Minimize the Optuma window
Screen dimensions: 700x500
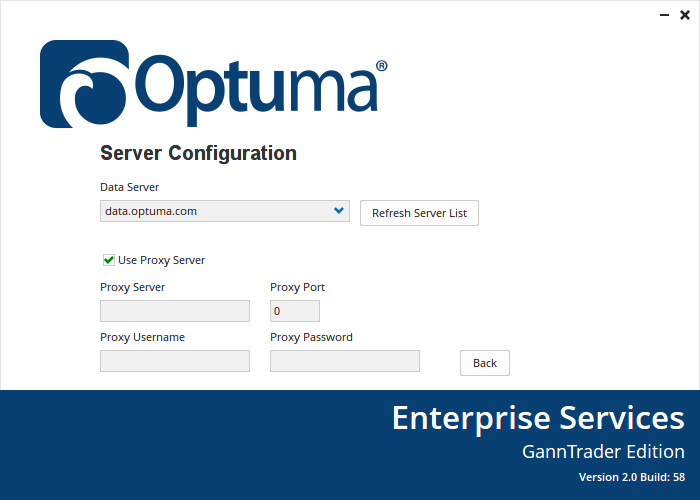pos(664,15)
